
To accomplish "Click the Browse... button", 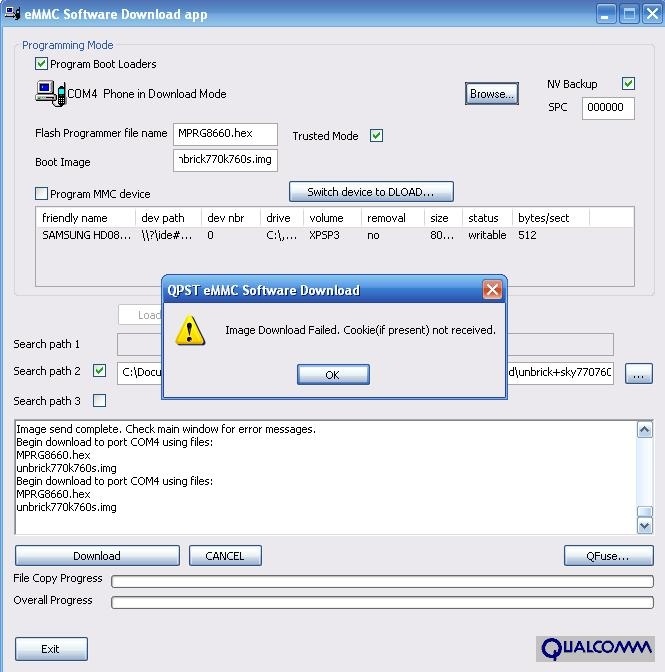I will [491, 93].
